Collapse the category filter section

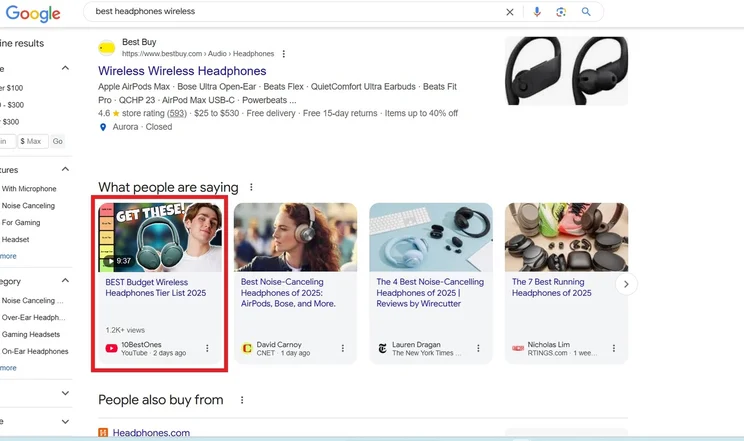point(65,281)
